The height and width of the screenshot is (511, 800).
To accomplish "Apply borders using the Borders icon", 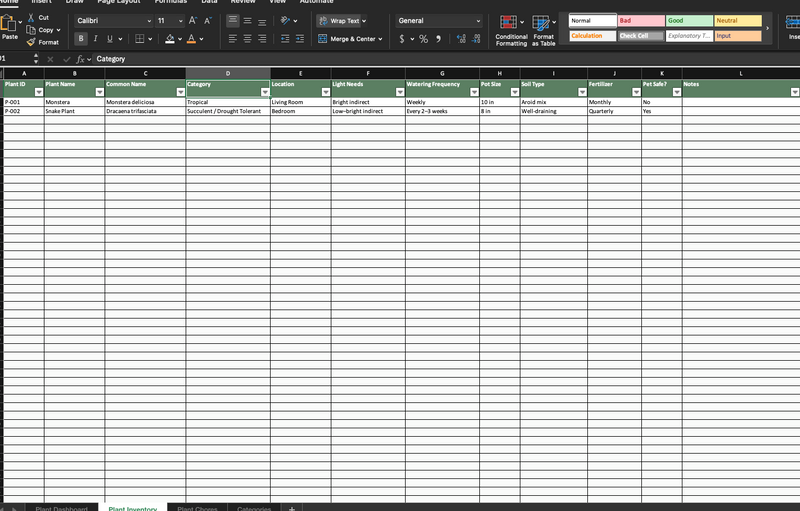I will 139,39.
